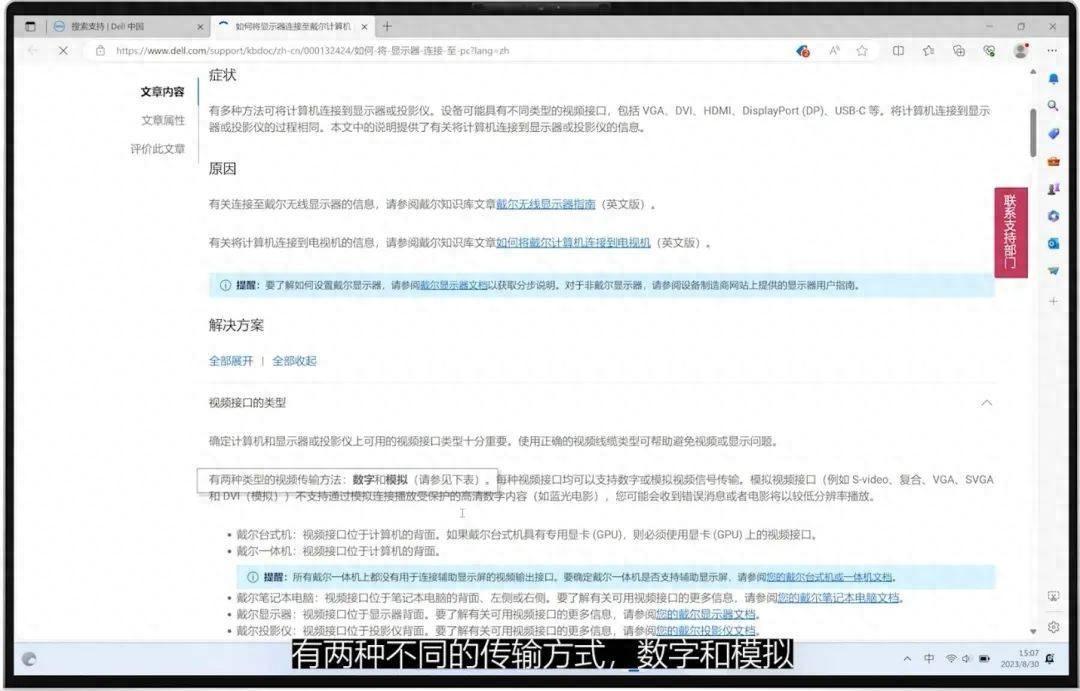The height and width of the screenshot is (691, 1080).
Task: Close the 搜索支持 Dell tab
Action: (x=200, y=27)
